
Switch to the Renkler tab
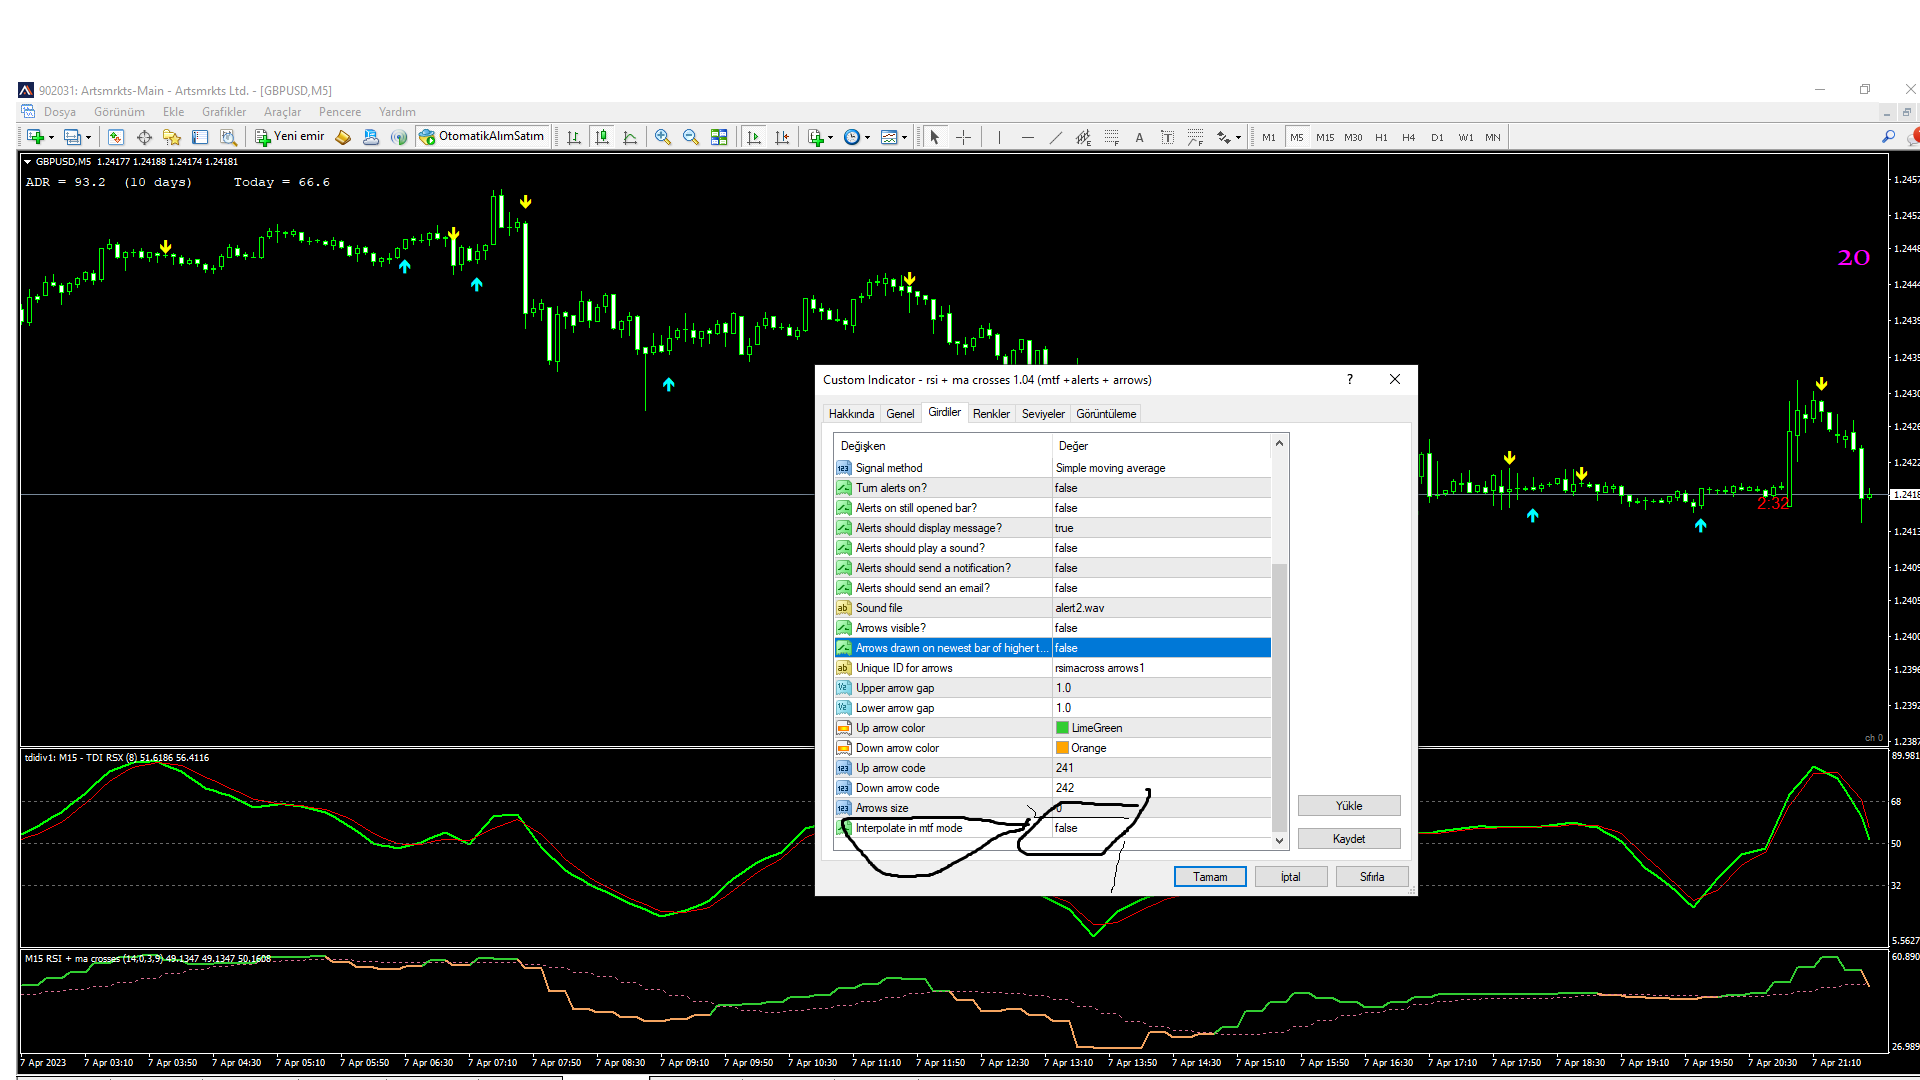point(990,413)
